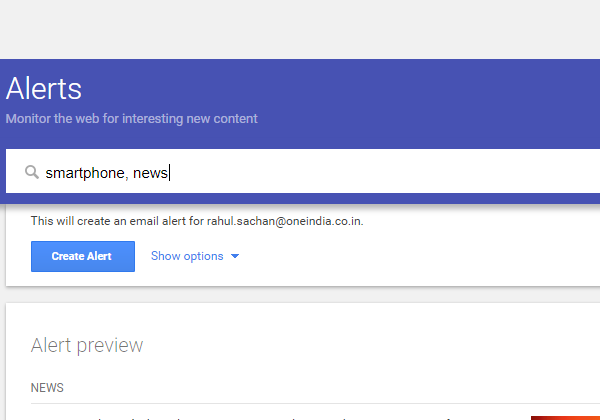This screenshot has width=600, height=420.
Task: Select the NEWS section label
Action: 47,387
